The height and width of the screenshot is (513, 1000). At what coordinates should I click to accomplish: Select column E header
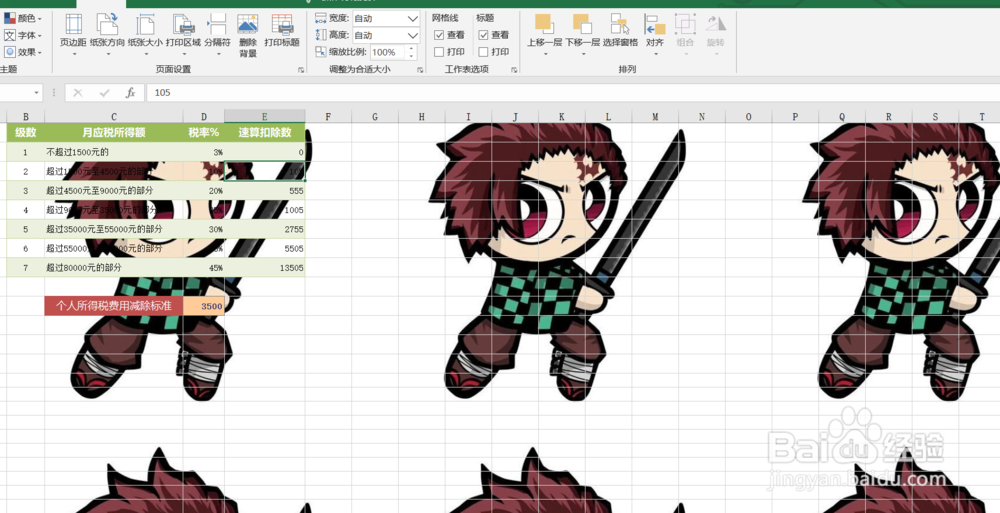pyautogui.click(x=265, y=117)
